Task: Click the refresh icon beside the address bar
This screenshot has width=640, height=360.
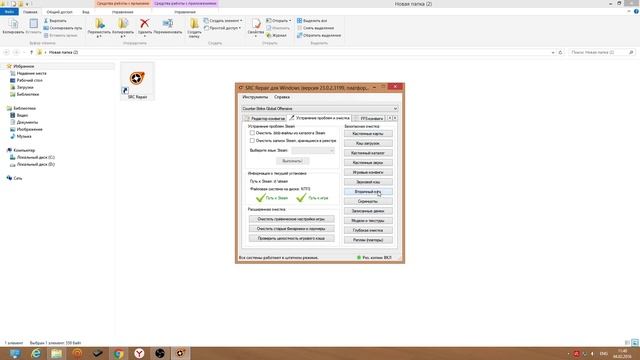Action: (x=560, y=52)
